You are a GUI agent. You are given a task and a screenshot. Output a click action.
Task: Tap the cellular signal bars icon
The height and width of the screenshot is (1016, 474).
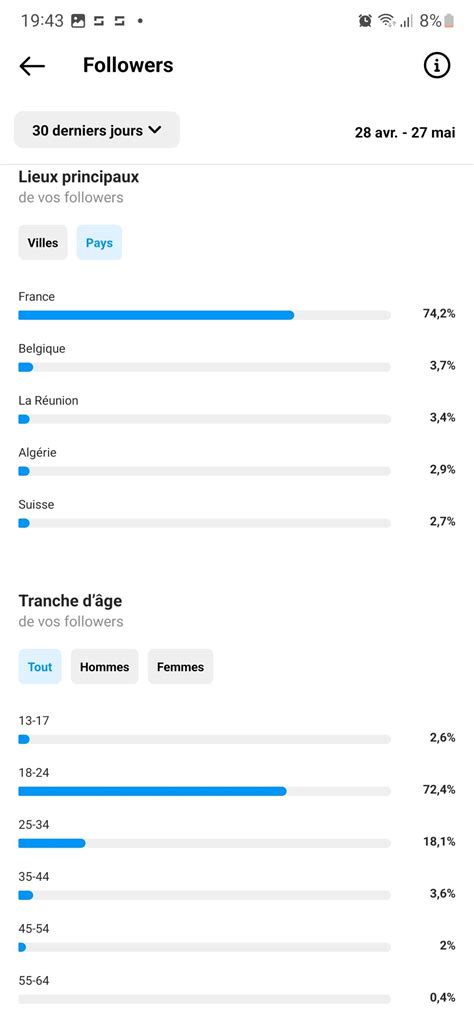coord(407,21)
